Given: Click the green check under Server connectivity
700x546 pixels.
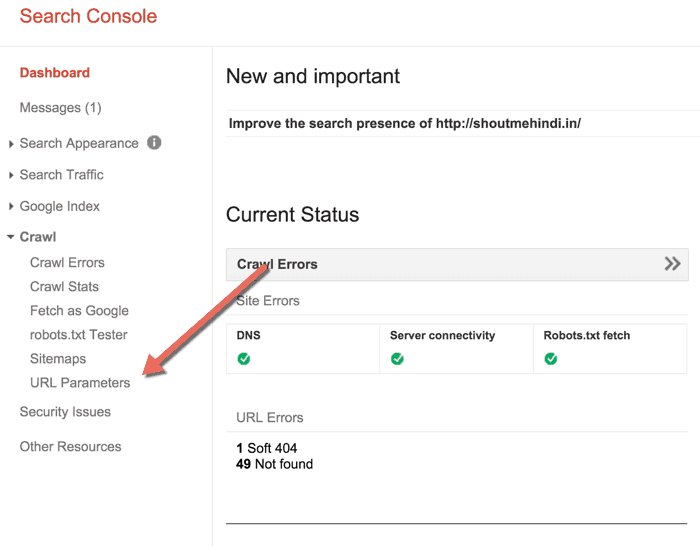Looking at the screenshot, I should [397, 358].
